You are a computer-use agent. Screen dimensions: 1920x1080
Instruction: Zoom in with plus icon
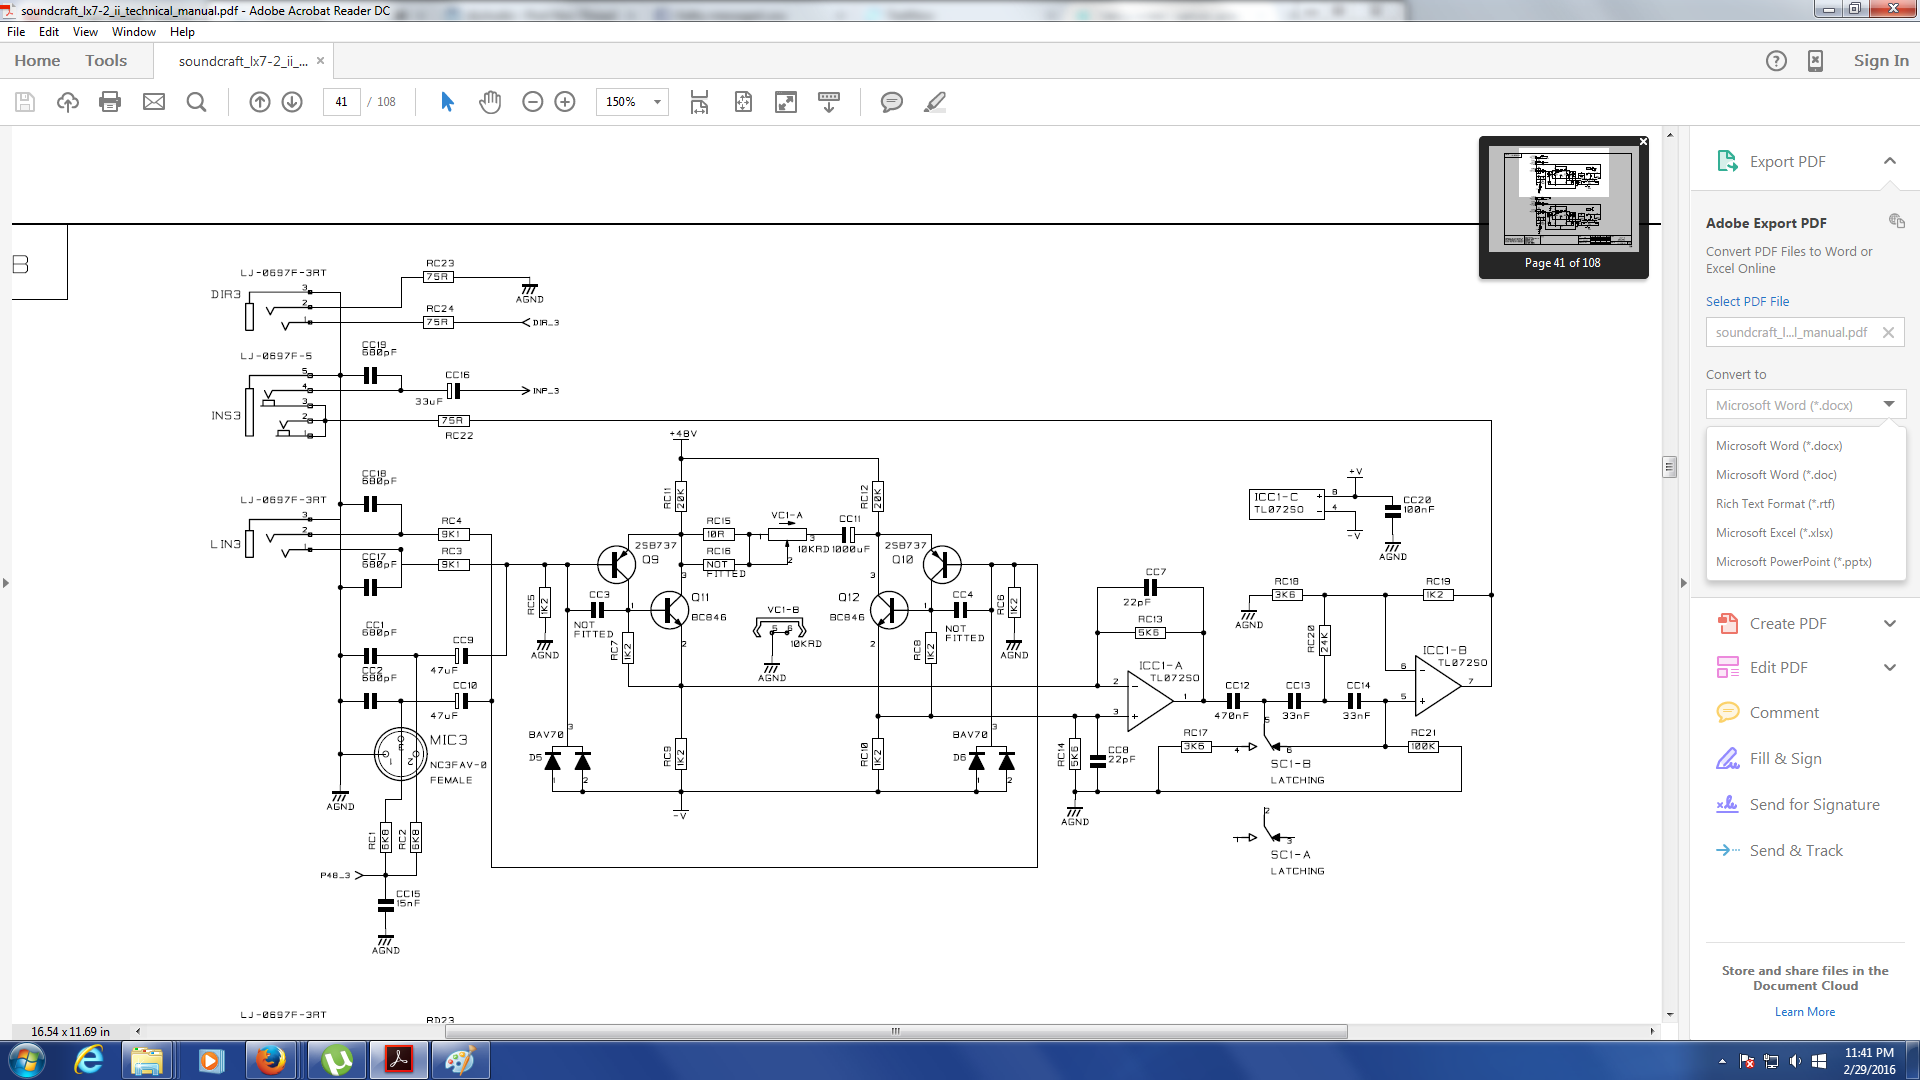pos(565,102)
